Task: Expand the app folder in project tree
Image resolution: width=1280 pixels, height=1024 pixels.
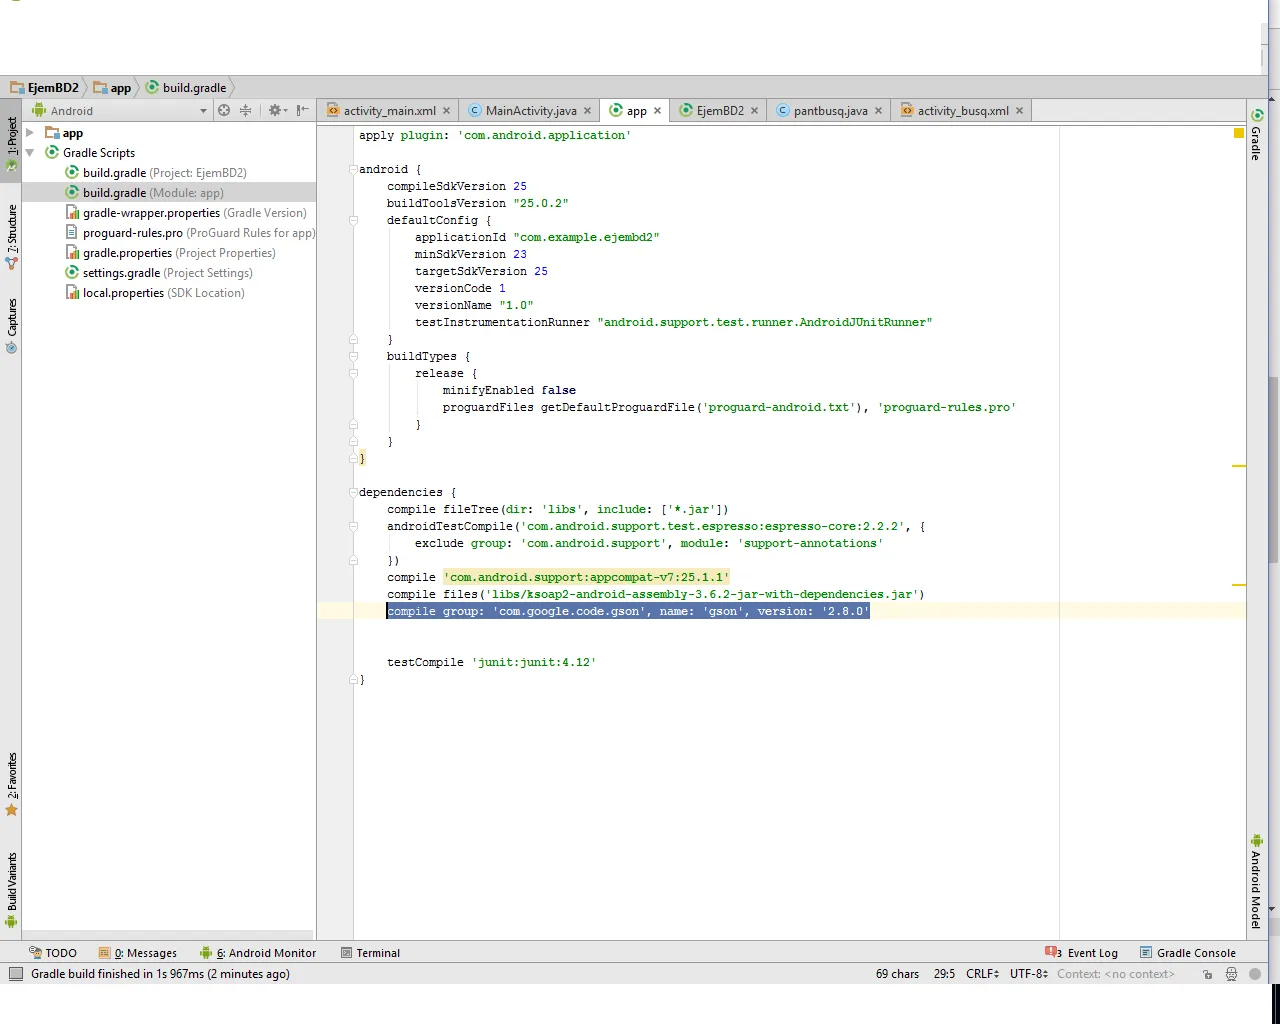Action: click(30, 133)
